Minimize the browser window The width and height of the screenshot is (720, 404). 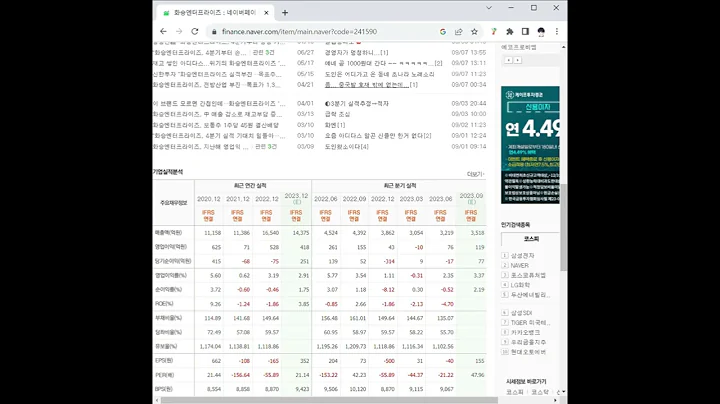[x=511, y=8]
